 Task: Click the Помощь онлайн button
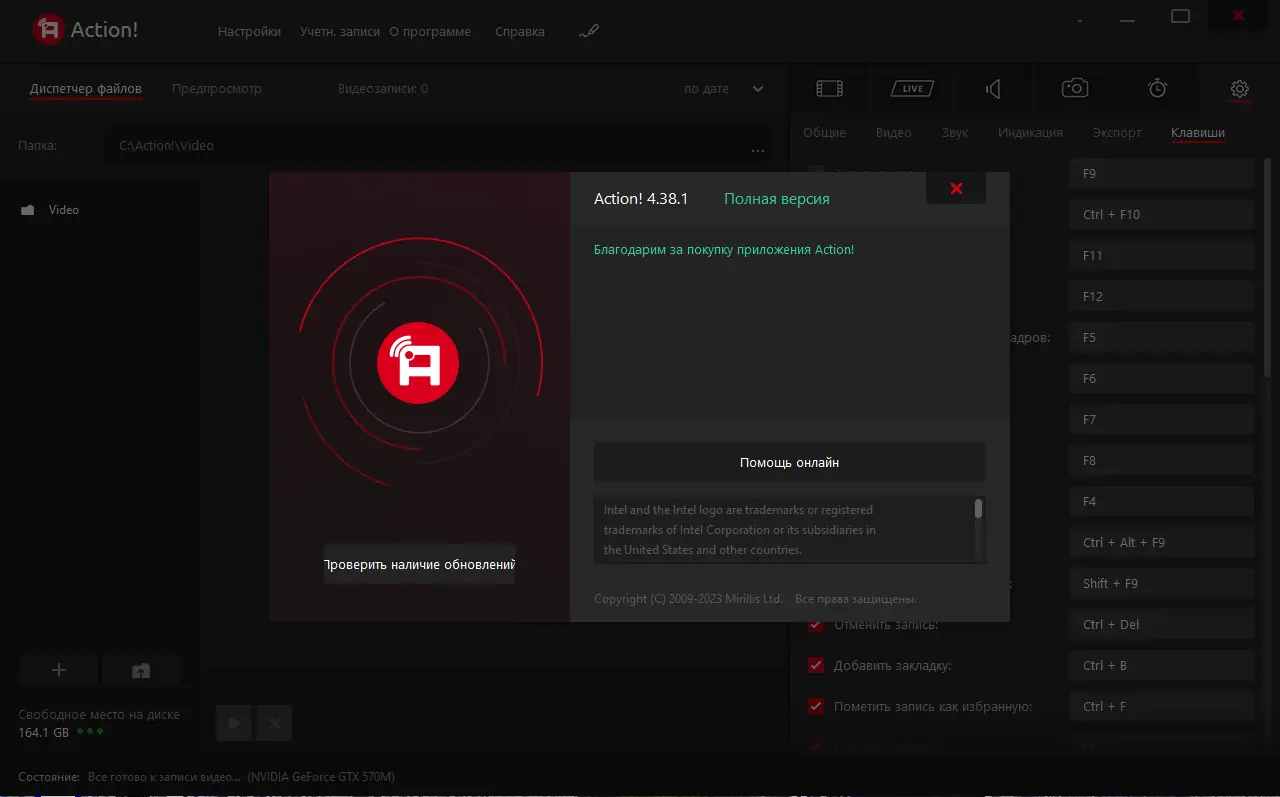(790, 463)
